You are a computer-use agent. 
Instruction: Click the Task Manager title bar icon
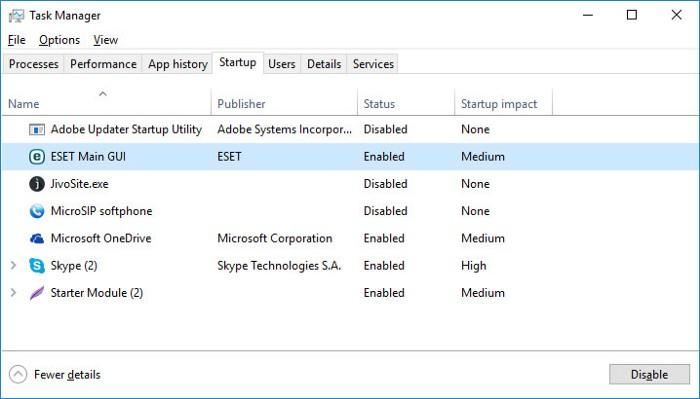tap(16, 16)
